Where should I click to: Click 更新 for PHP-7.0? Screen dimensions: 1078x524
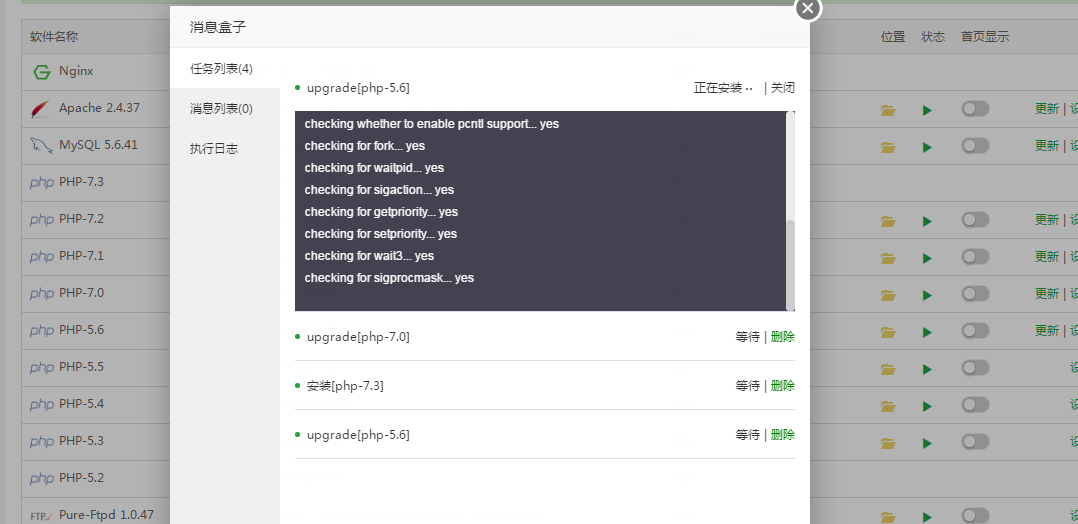point(1047,294)
